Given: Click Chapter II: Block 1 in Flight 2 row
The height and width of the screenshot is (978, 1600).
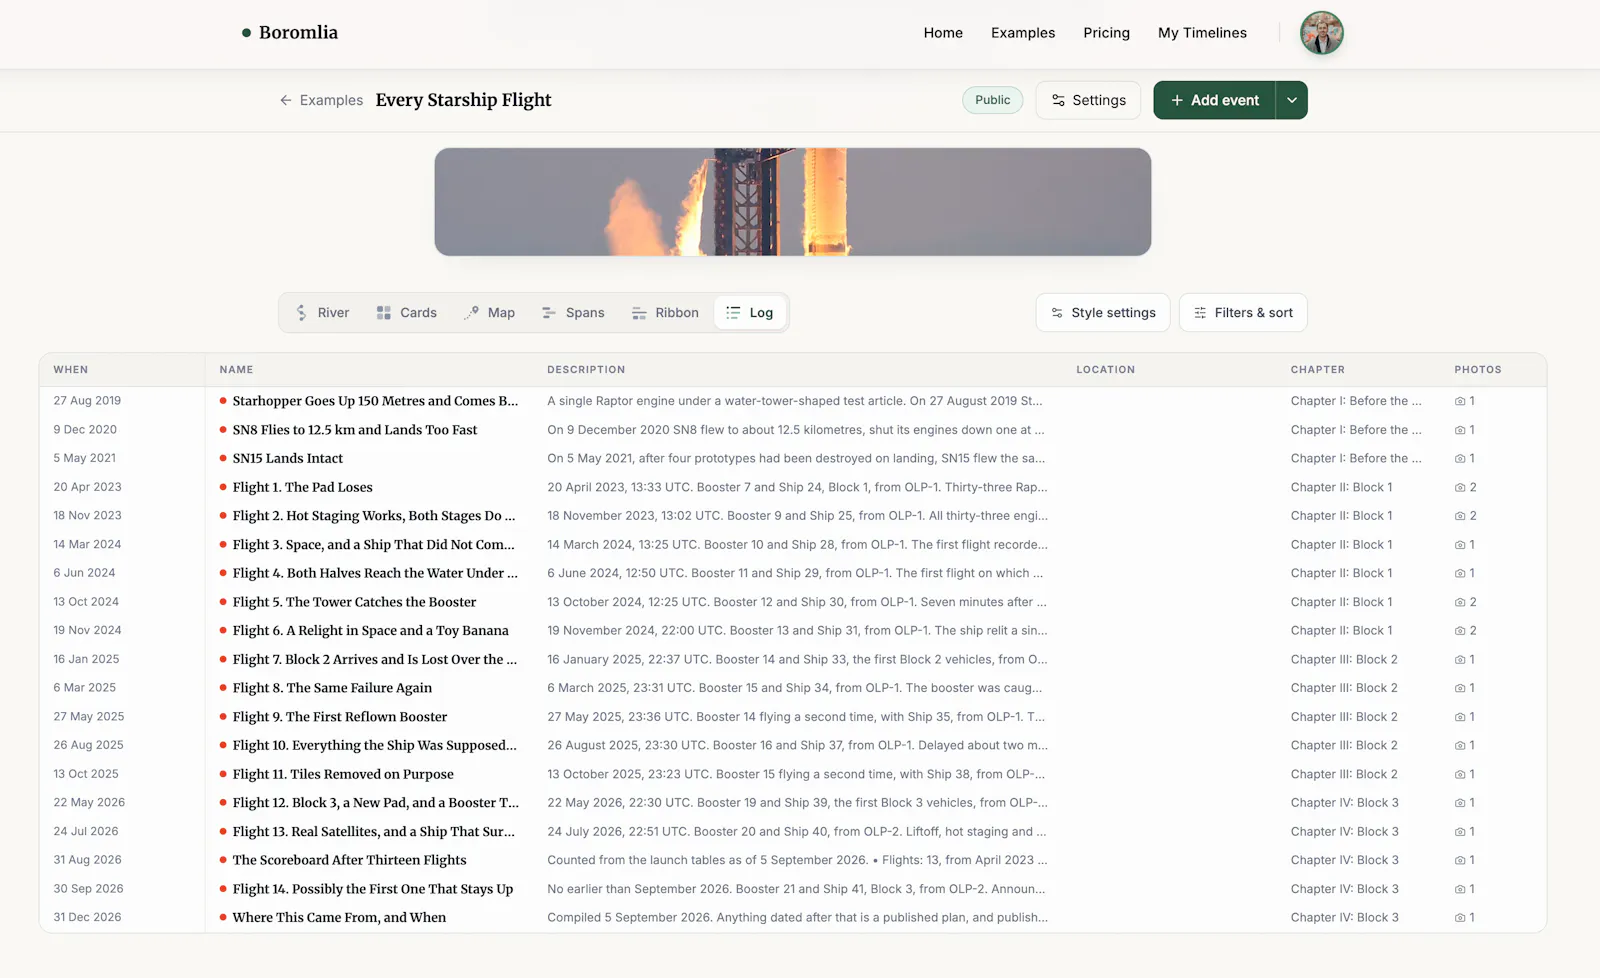Looking at the screenshot, I should 1341,516.
